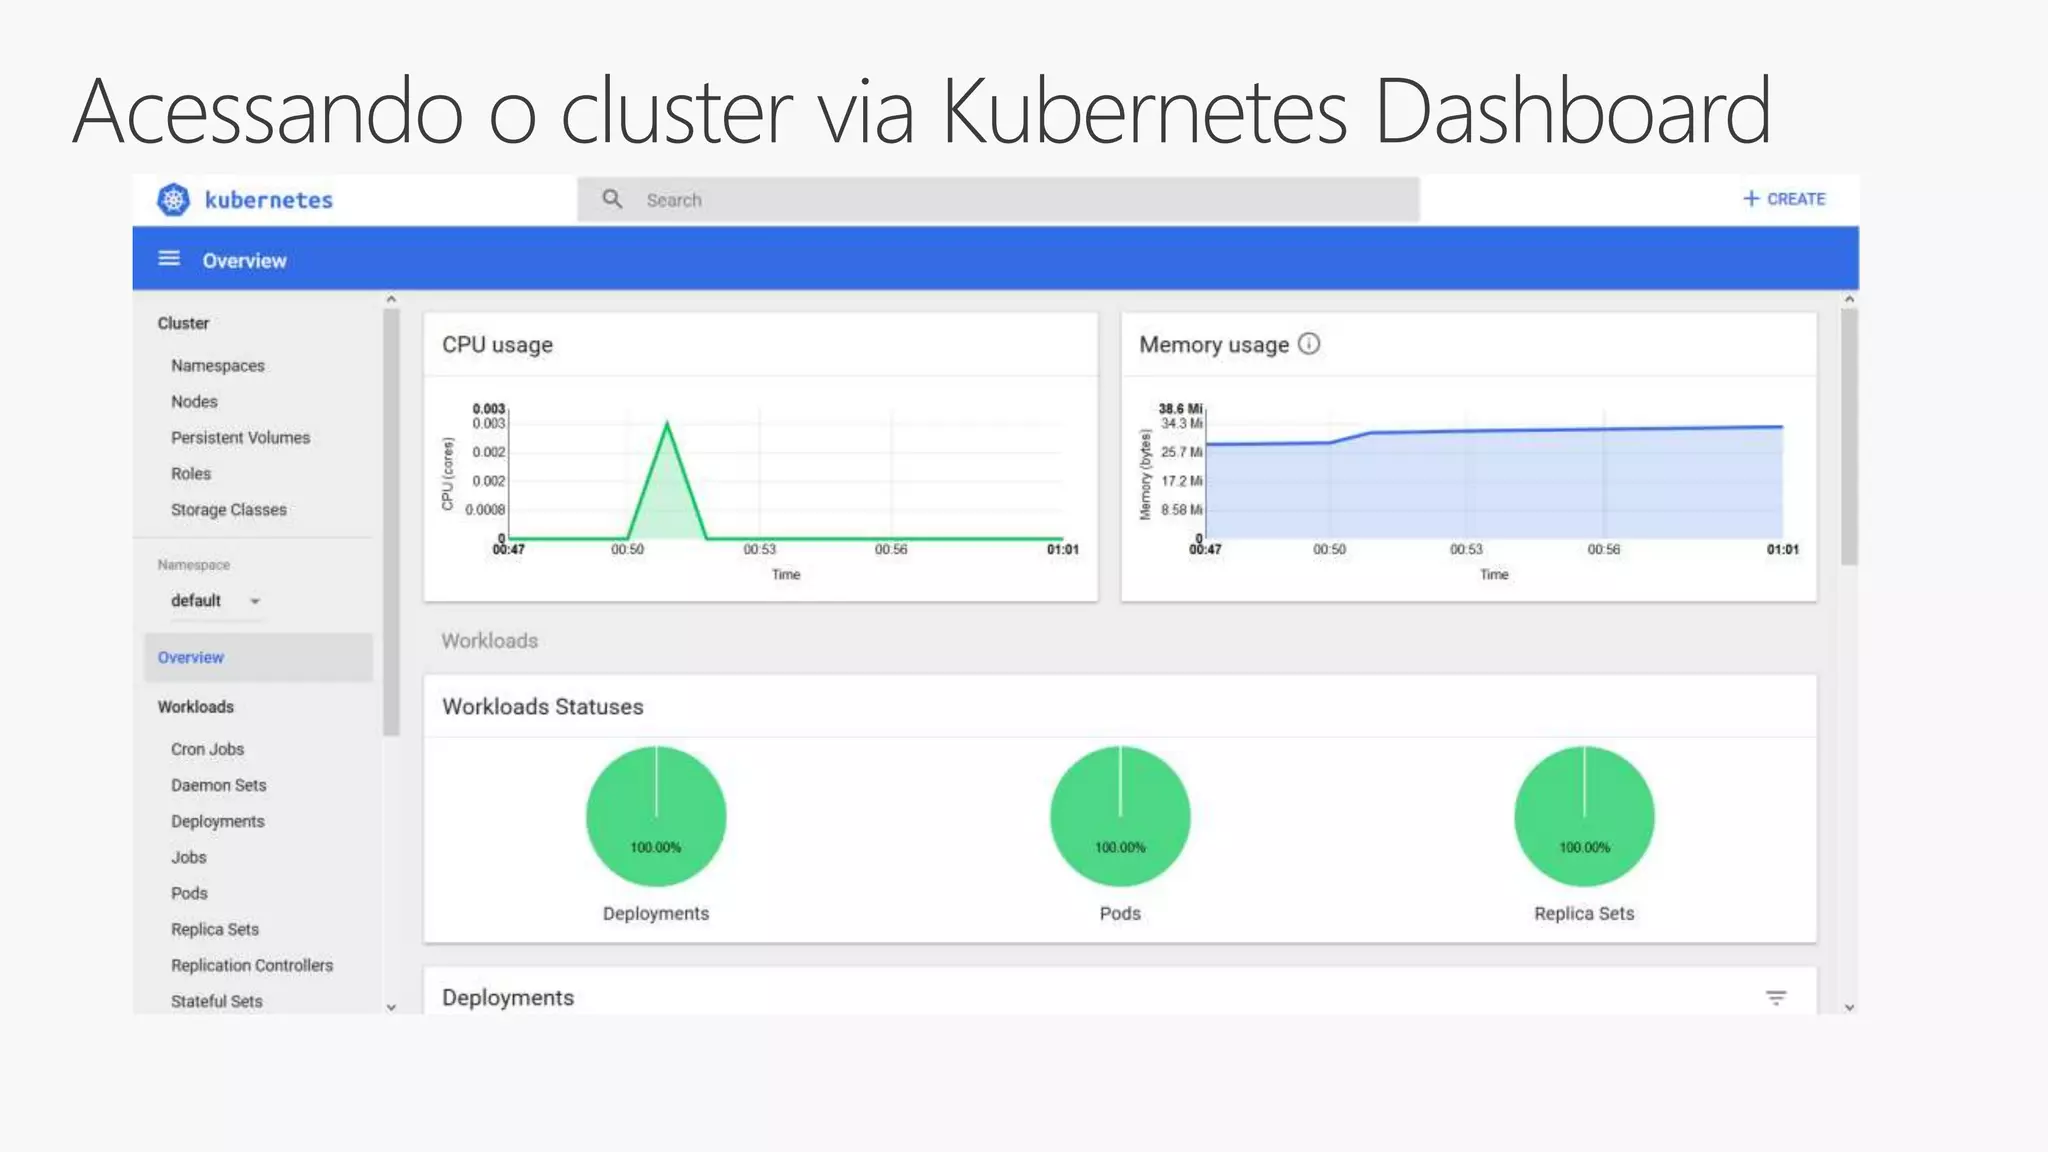Click the Kubernetes logo icon

(x=173, y=200)
